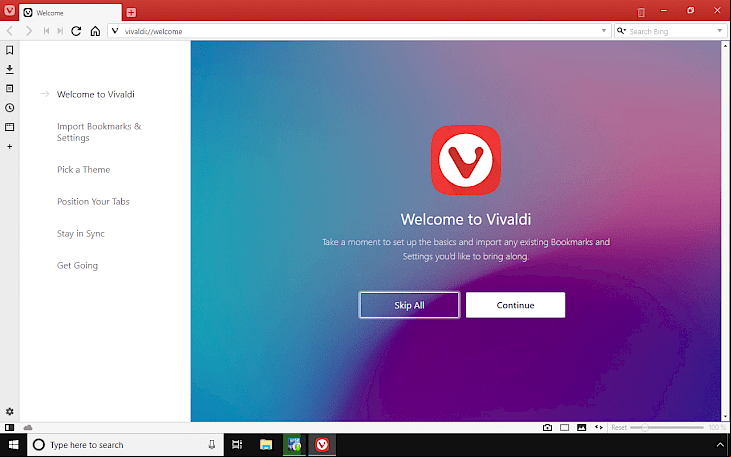The width and height of the screenshot is (731, 457).
Task: Click the Skip All button
Action: tap(409, 305)
